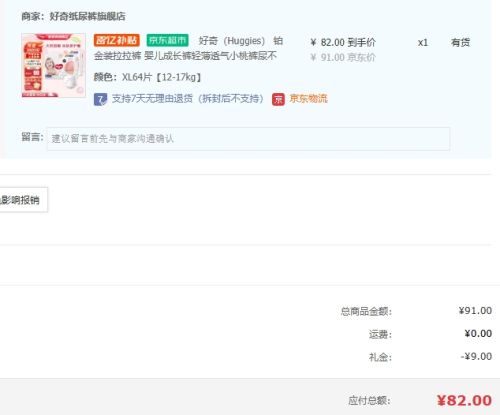Viewport: 500px width, 415px height.
Task: Click the 总商品金额 ¥91.00 amount
Action: tap(475, 311)
